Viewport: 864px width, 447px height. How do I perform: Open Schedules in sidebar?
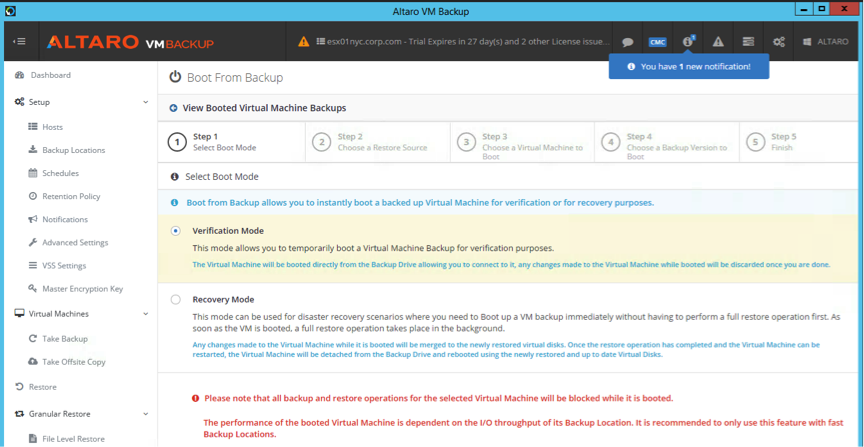[x=61, y=173]
